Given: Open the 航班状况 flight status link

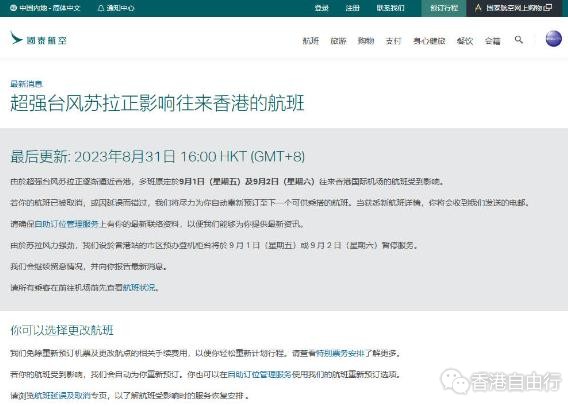Looking at the screenshot, I should tap(139, 288).
